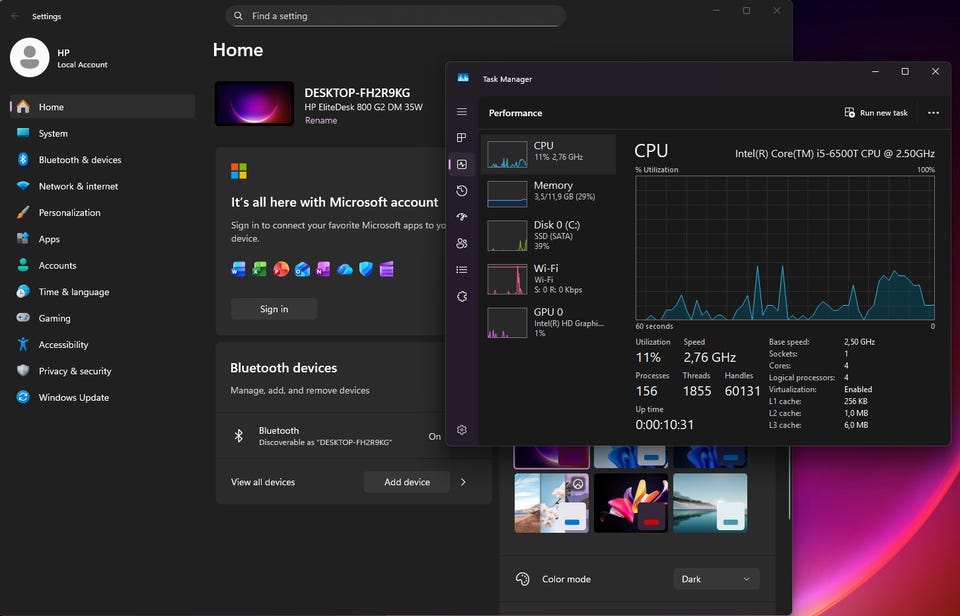The width and height of the screenshot is (960, 616).
Task: Open the Services puzzle icon in Task Manager
Action: pos(462,296)
